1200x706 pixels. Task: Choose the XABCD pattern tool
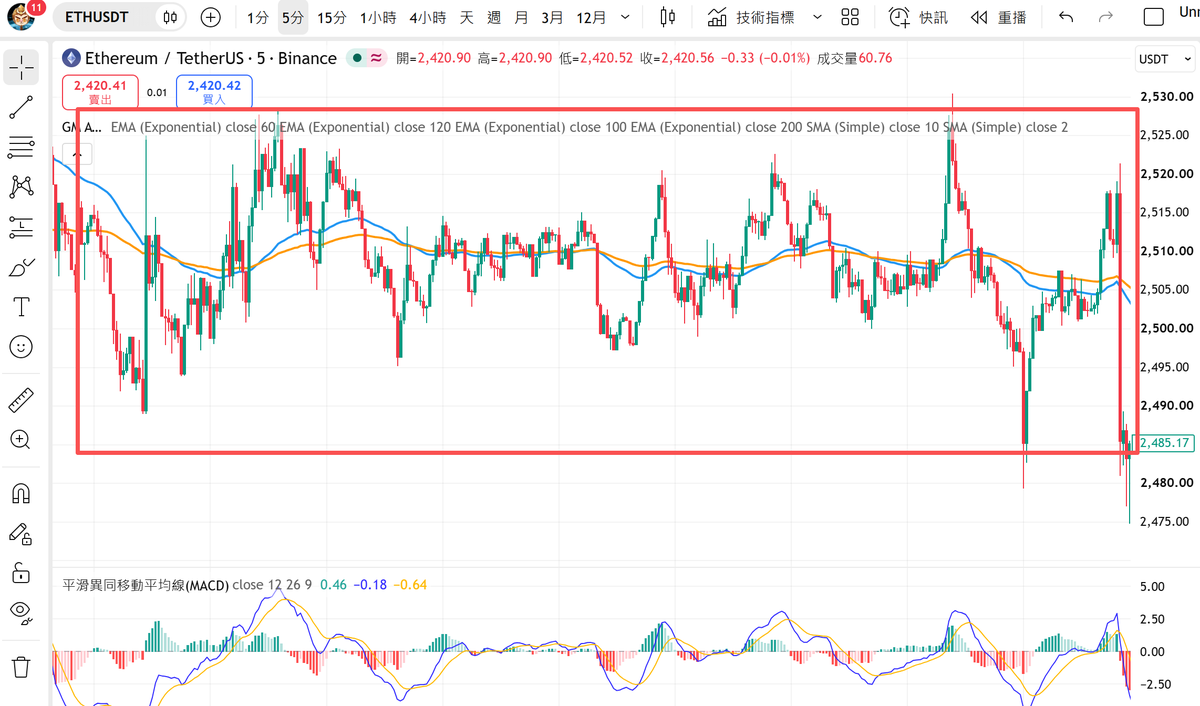coord(21,186)
